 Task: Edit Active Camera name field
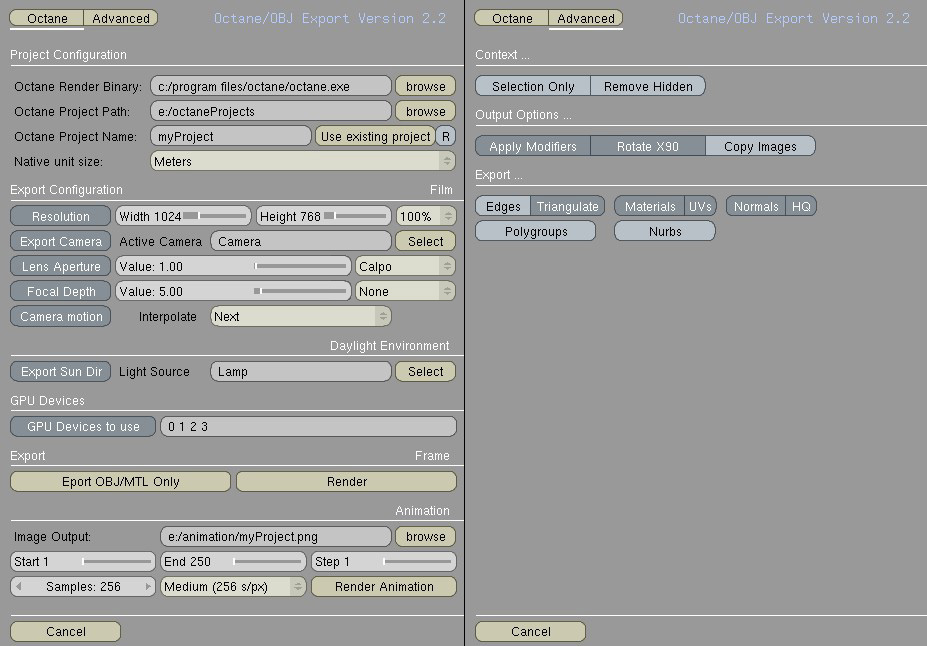[301, 241]
